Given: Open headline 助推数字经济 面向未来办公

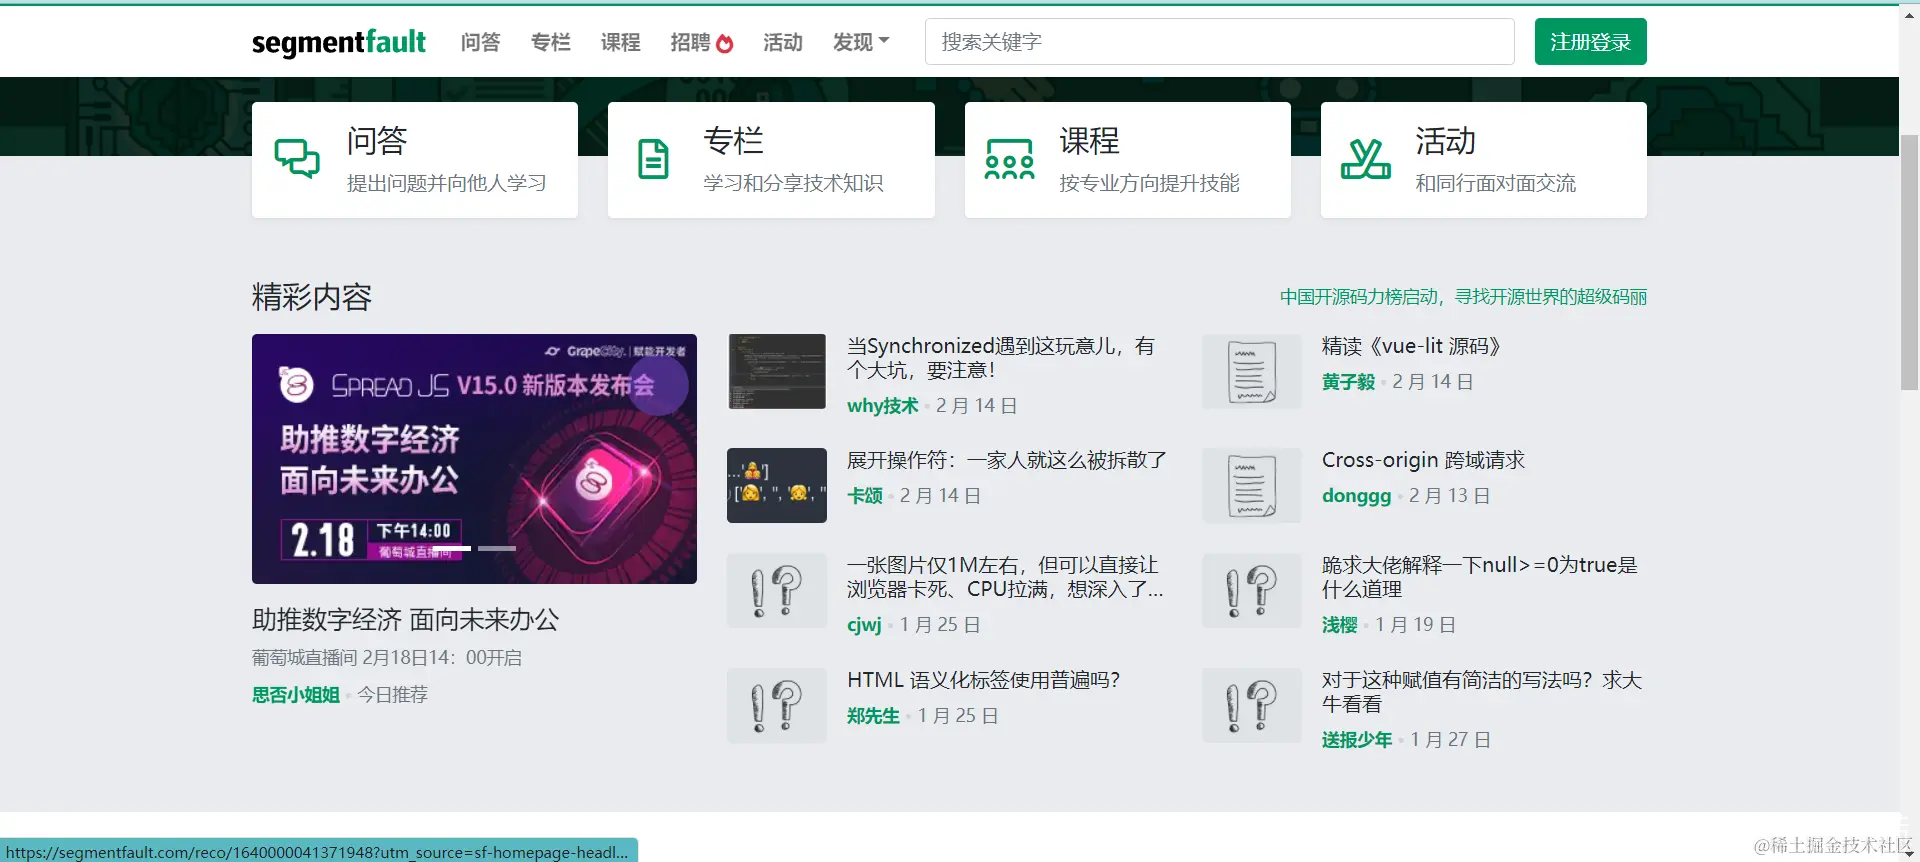Looking at the screenshot, I should pyautogui.click(x=405, y=620).
